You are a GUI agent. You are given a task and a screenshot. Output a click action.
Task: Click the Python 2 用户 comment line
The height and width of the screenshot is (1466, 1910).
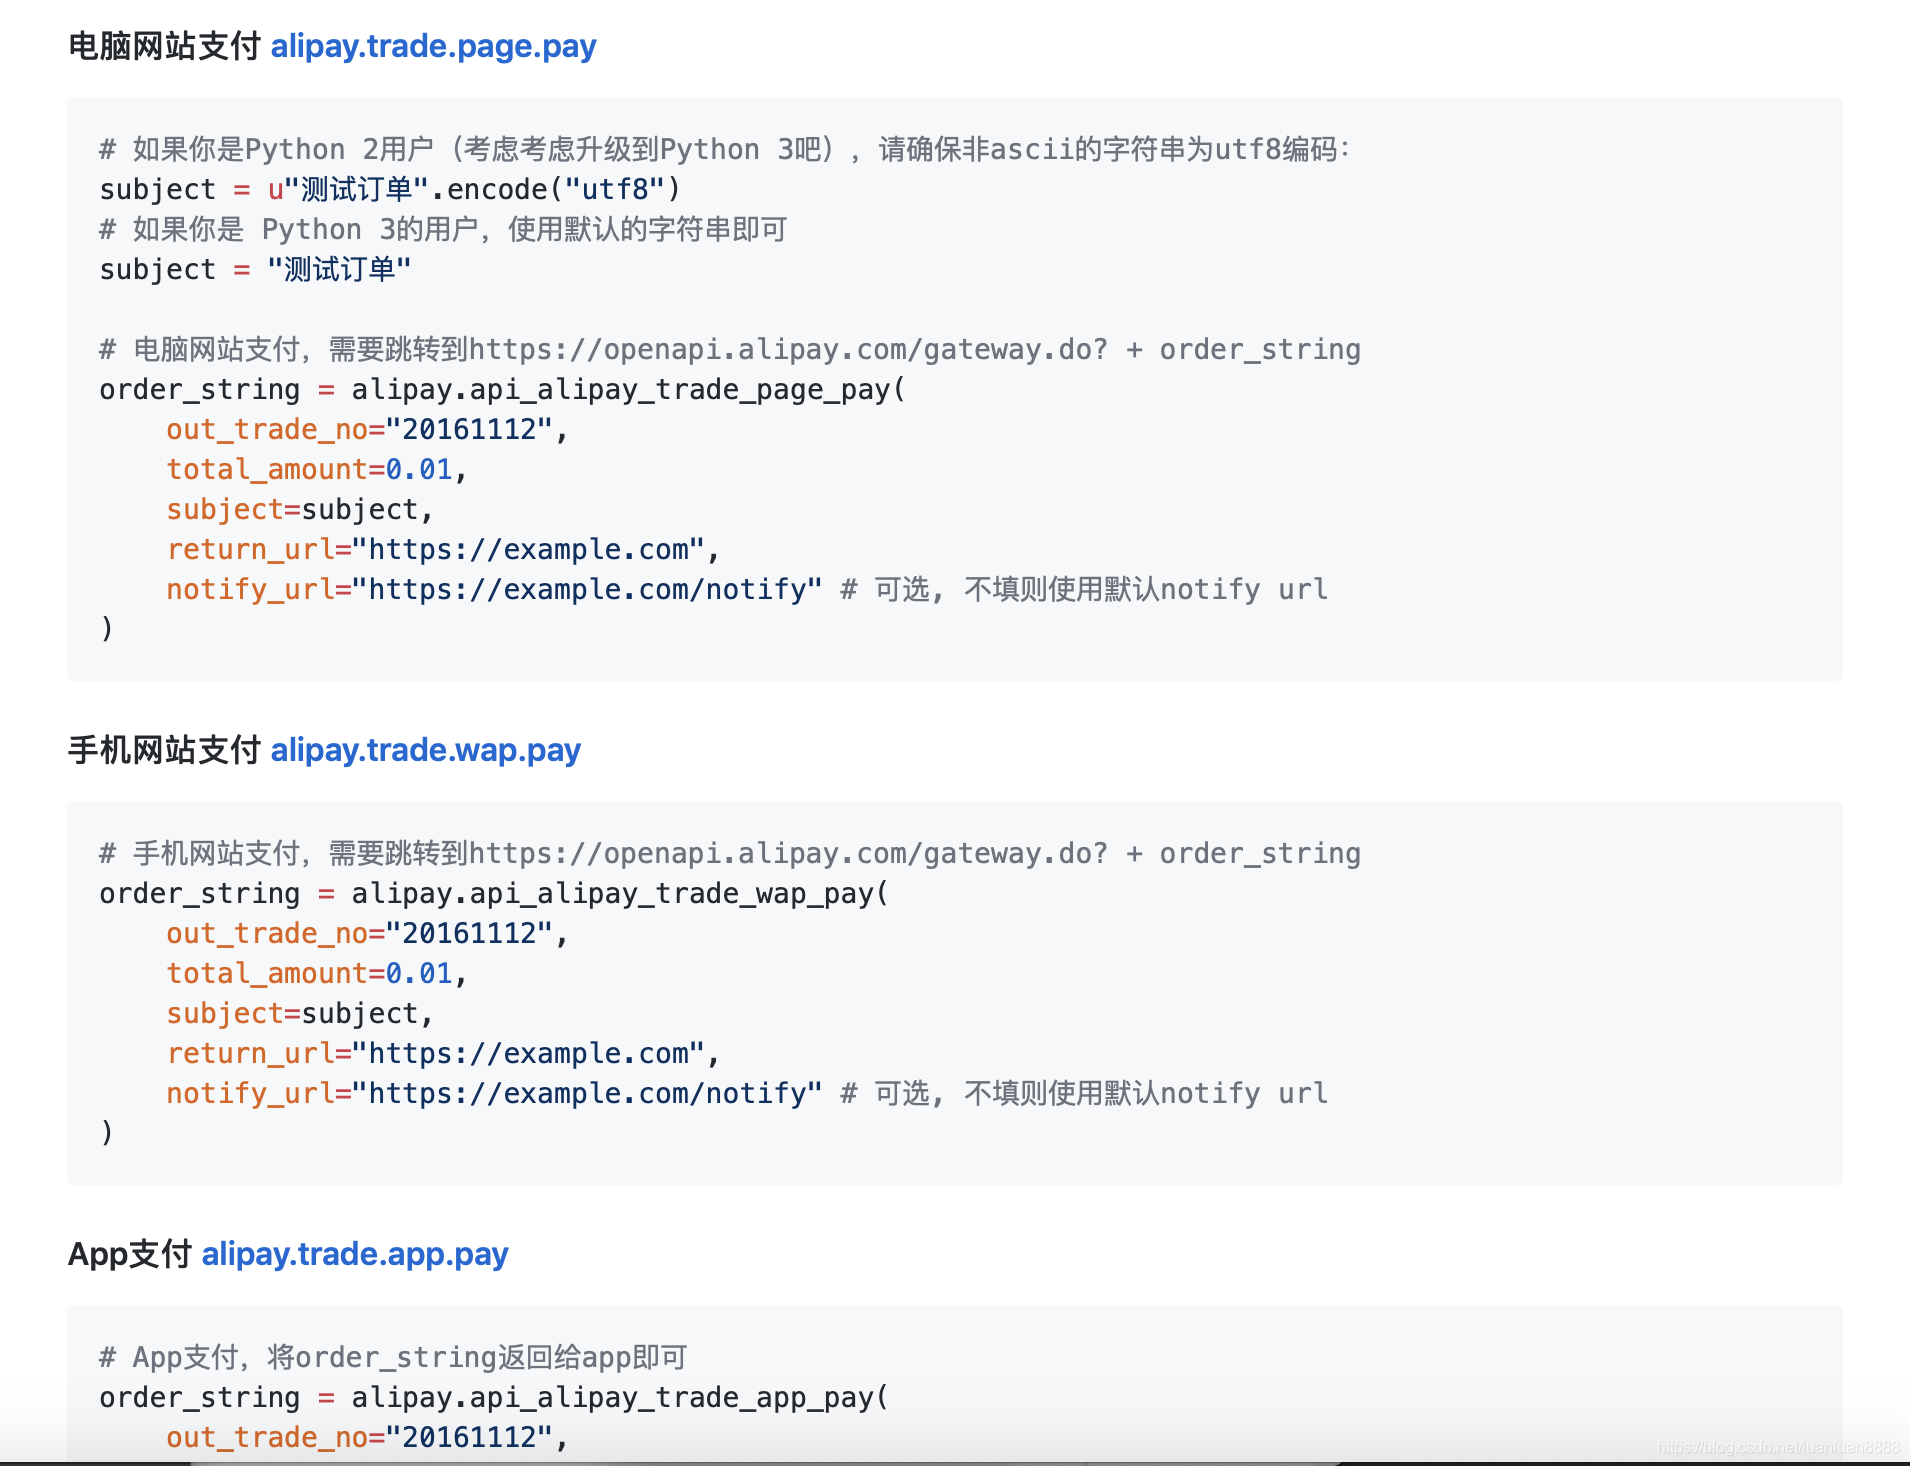coord(725,149)
